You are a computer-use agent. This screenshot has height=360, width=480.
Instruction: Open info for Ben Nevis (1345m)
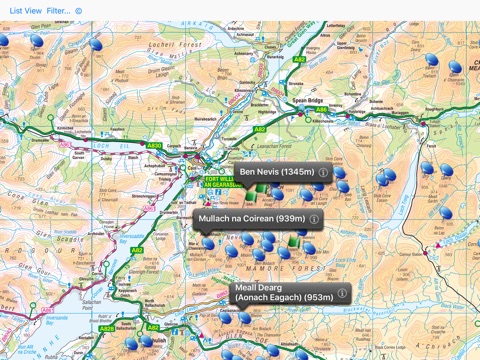coord(323,172)
